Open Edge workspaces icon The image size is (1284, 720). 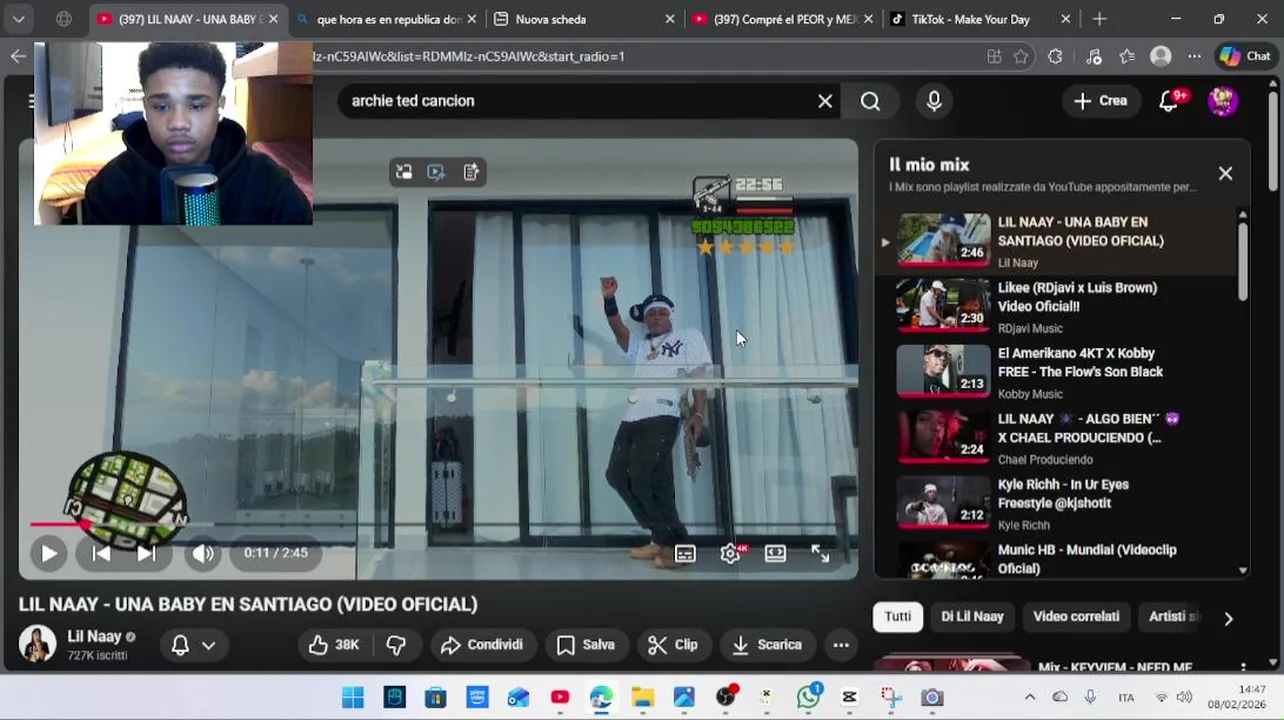point(64,19)
